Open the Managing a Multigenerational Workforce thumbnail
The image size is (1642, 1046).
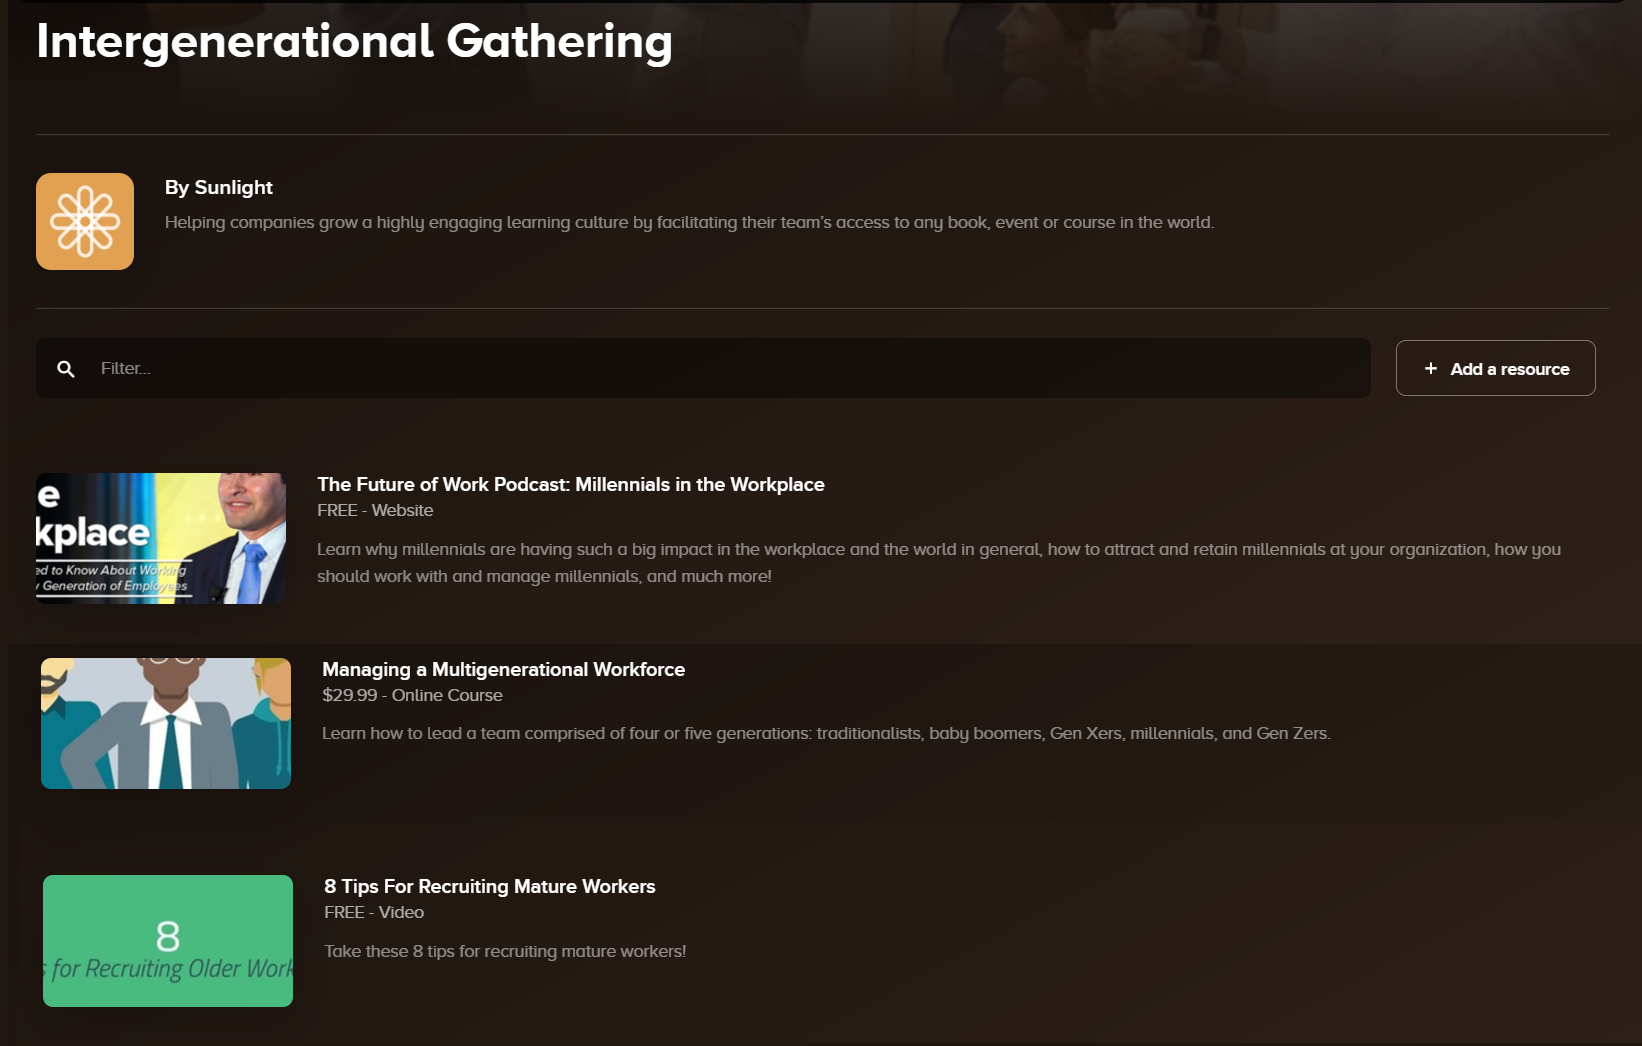[x=166, y=723]
